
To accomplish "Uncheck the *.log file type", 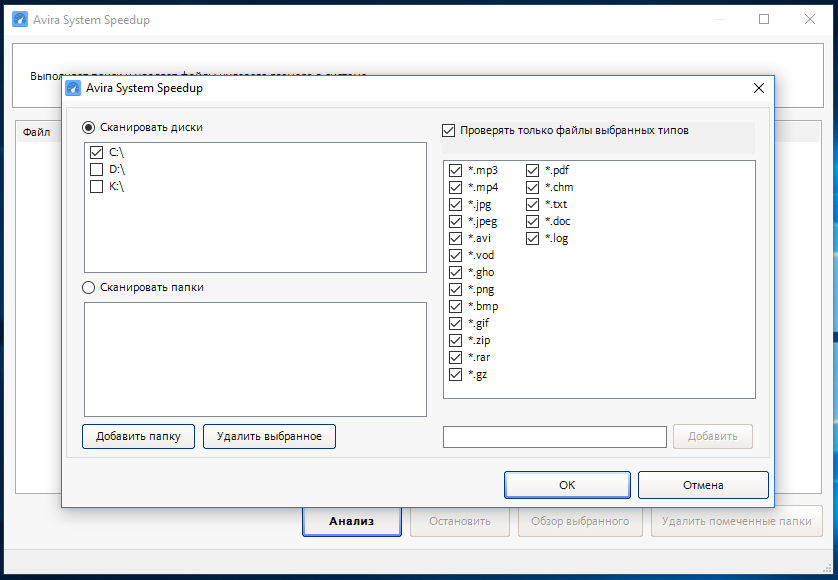I will [x=532, y=238].
